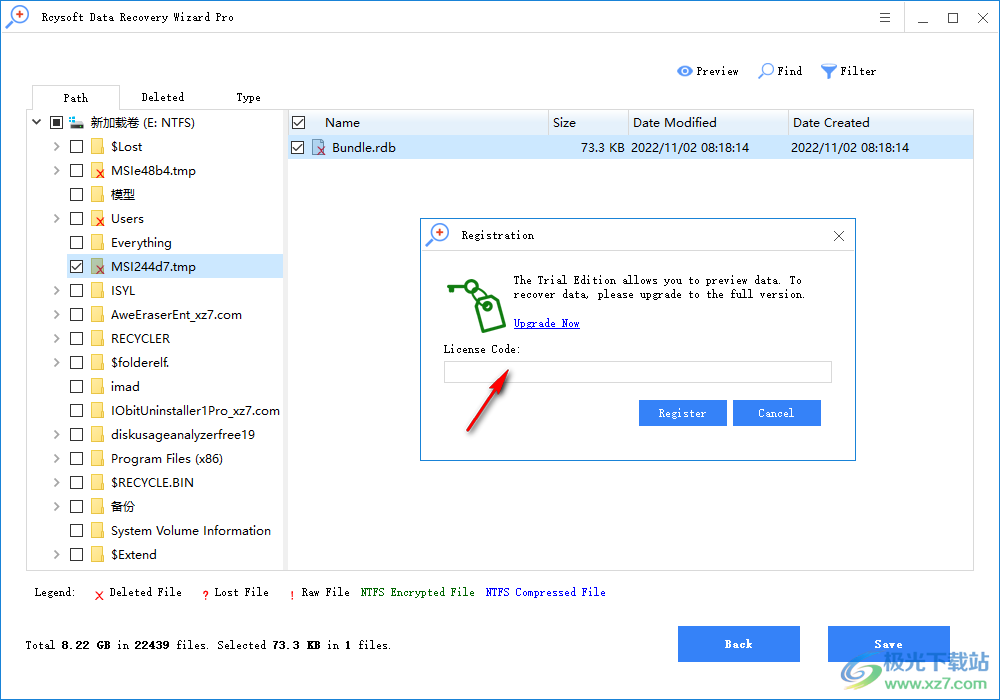This screenshot has height=700, width=1000.
Task: Toggle the select-all checkbox in the Name column header
Action: tap(297, 122)
